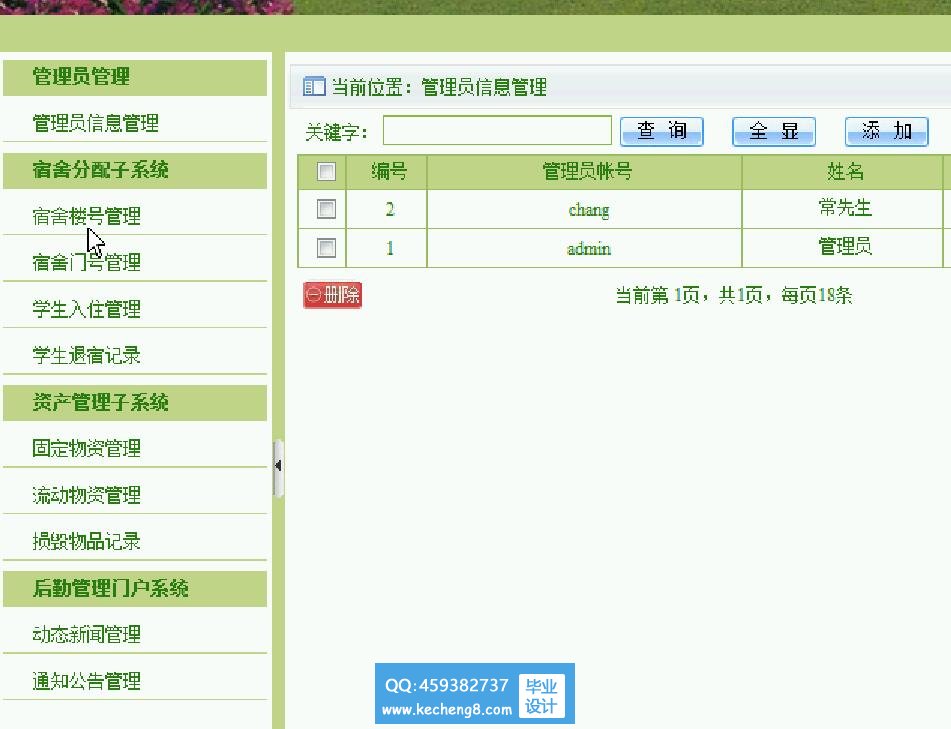Toggle the select-all checkbox in table header

pyautogui.click(x=326, y=172)
